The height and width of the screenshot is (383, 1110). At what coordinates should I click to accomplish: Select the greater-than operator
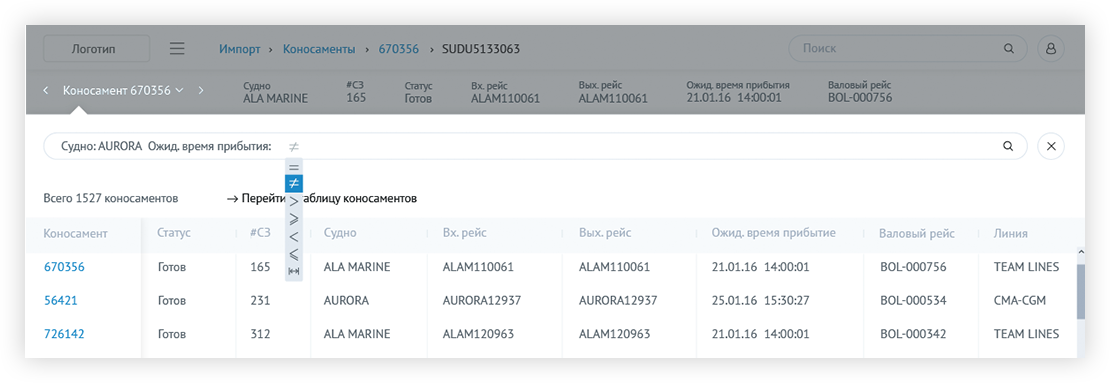(x=294, y=202)
